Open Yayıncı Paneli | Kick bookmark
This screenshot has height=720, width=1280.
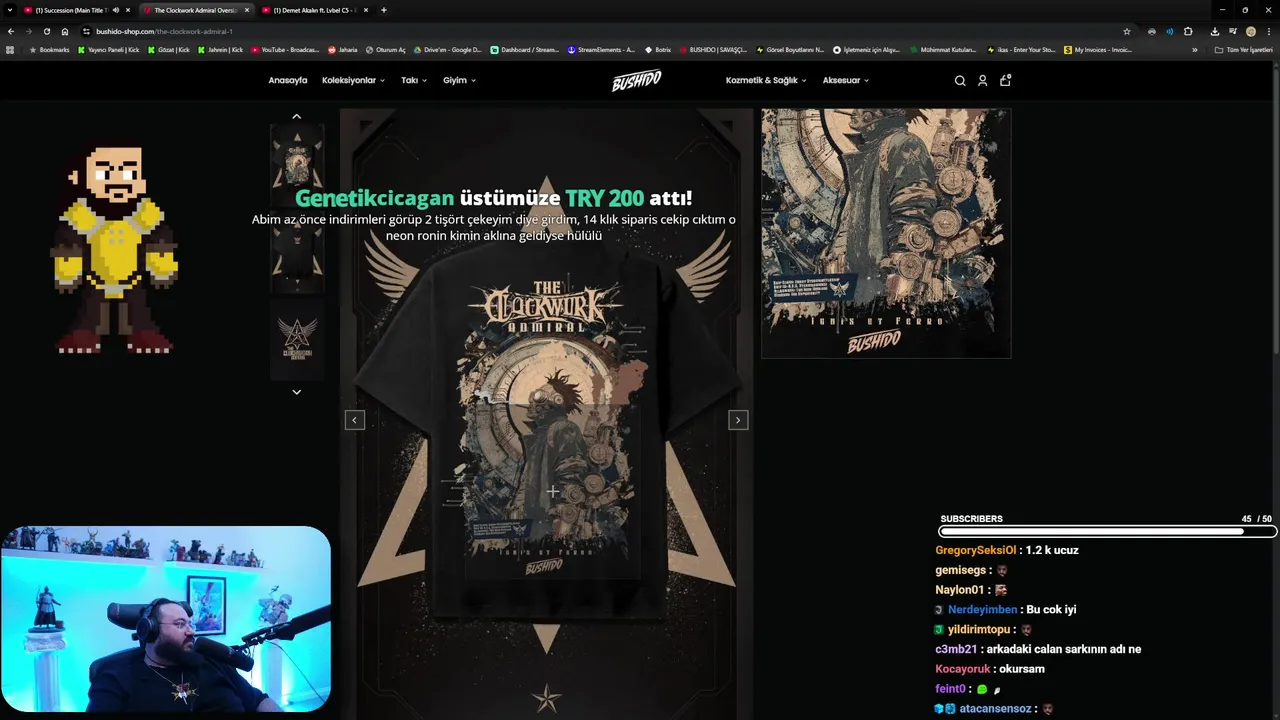pos(108,49)
